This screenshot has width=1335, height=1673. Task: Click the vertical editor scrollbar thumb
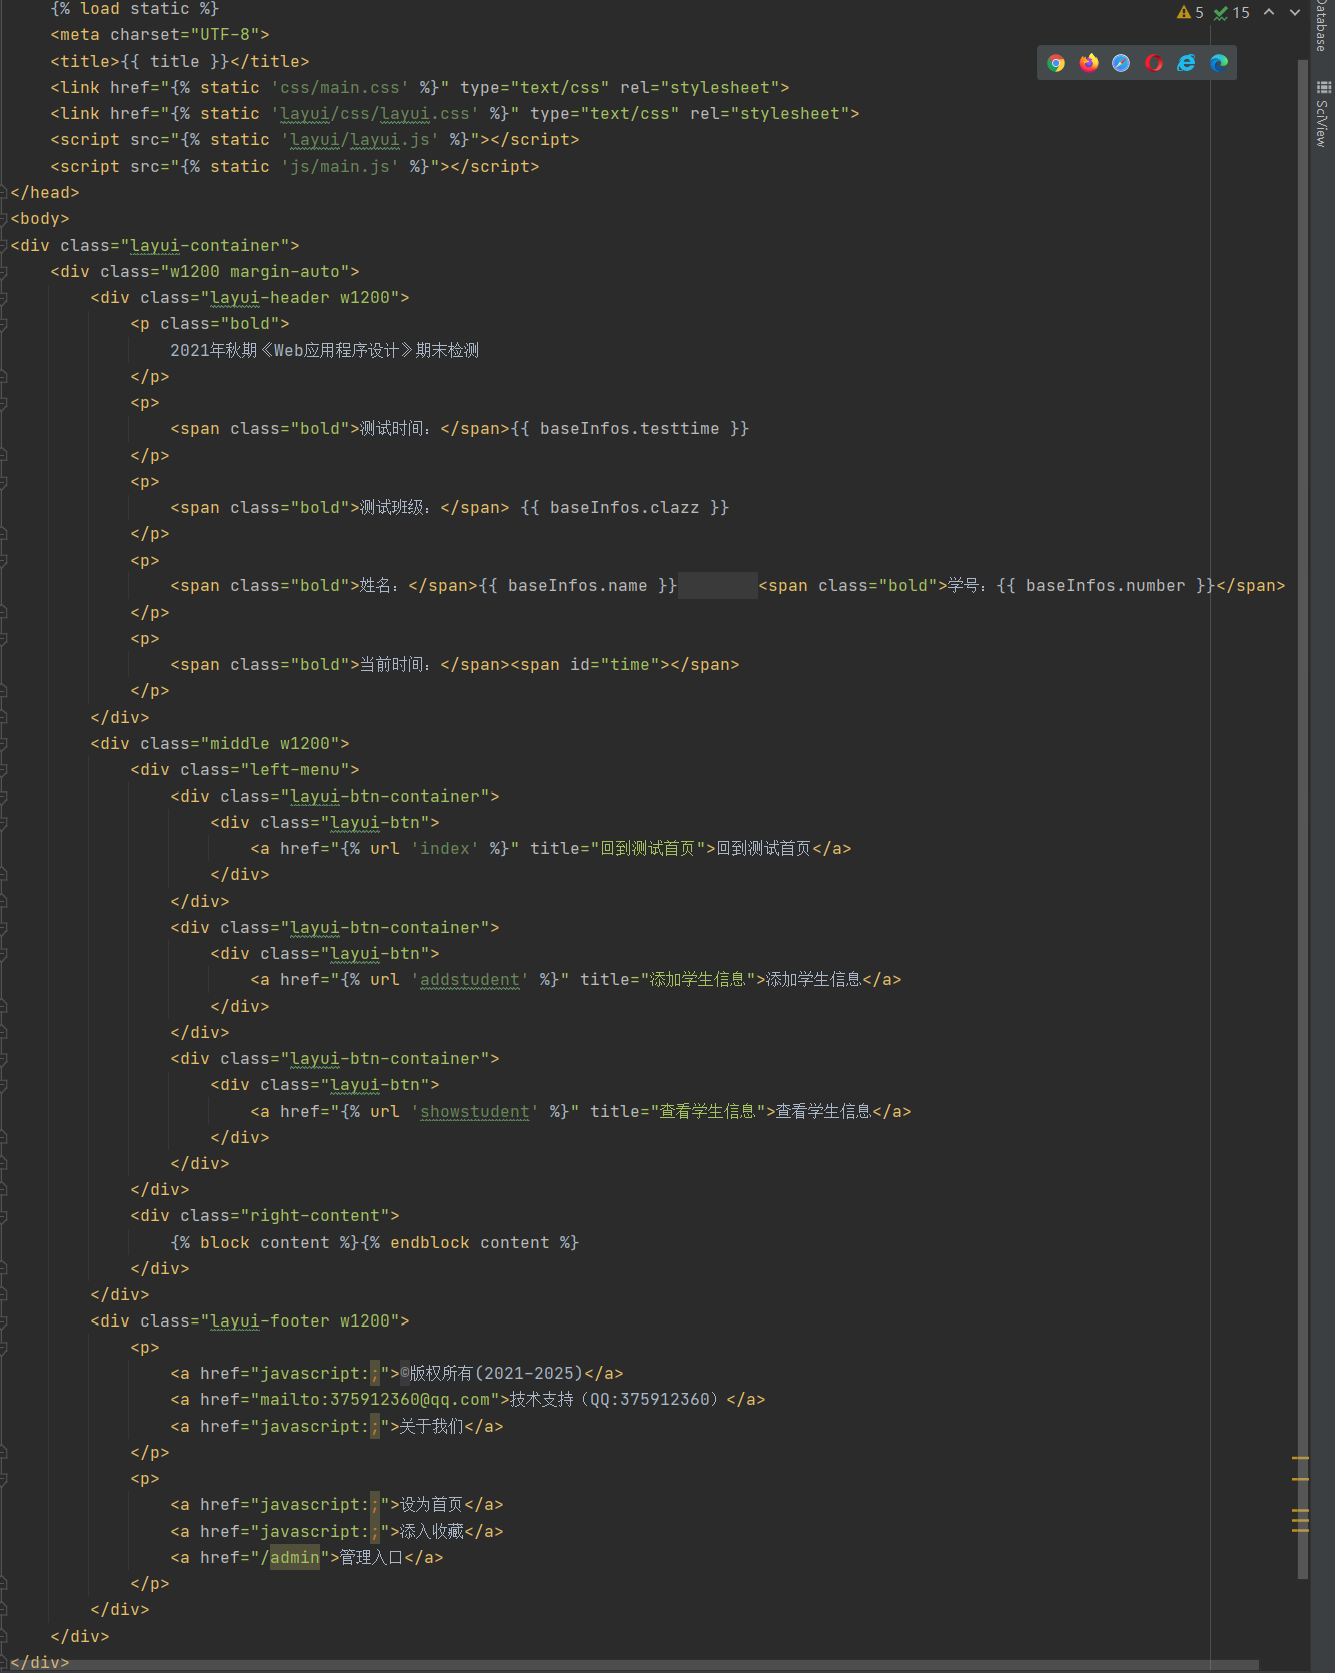point(1302,820)
